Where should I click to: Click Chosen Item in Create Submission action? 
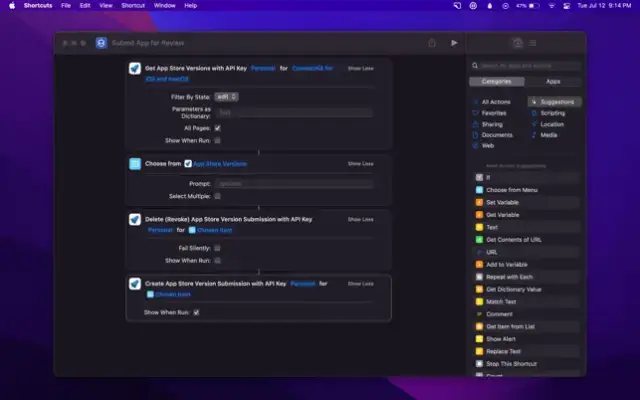click(169, 294)
